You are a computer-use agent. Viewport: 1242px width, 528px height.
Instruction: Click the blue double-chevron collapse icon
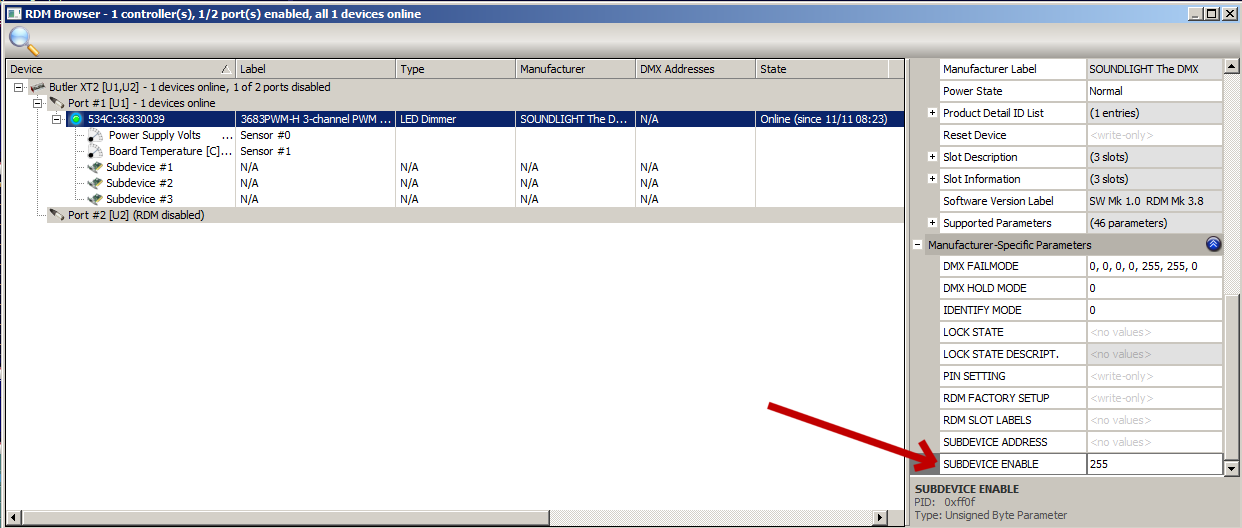(x=1212, y=244)
